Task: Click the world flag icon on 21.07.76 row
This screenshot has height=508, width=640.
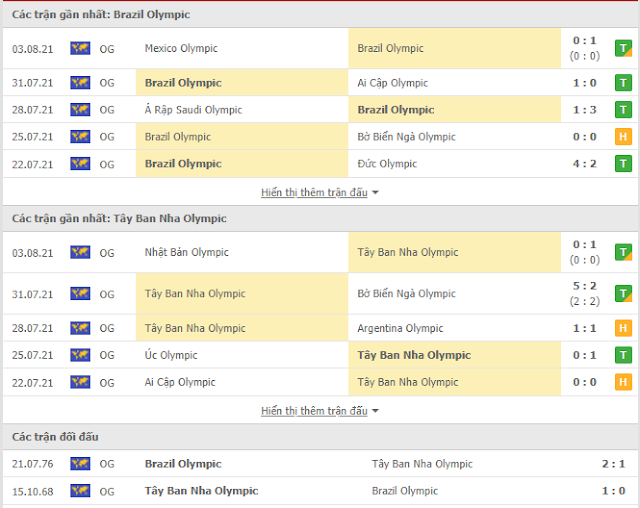Action: coord(80,464)
